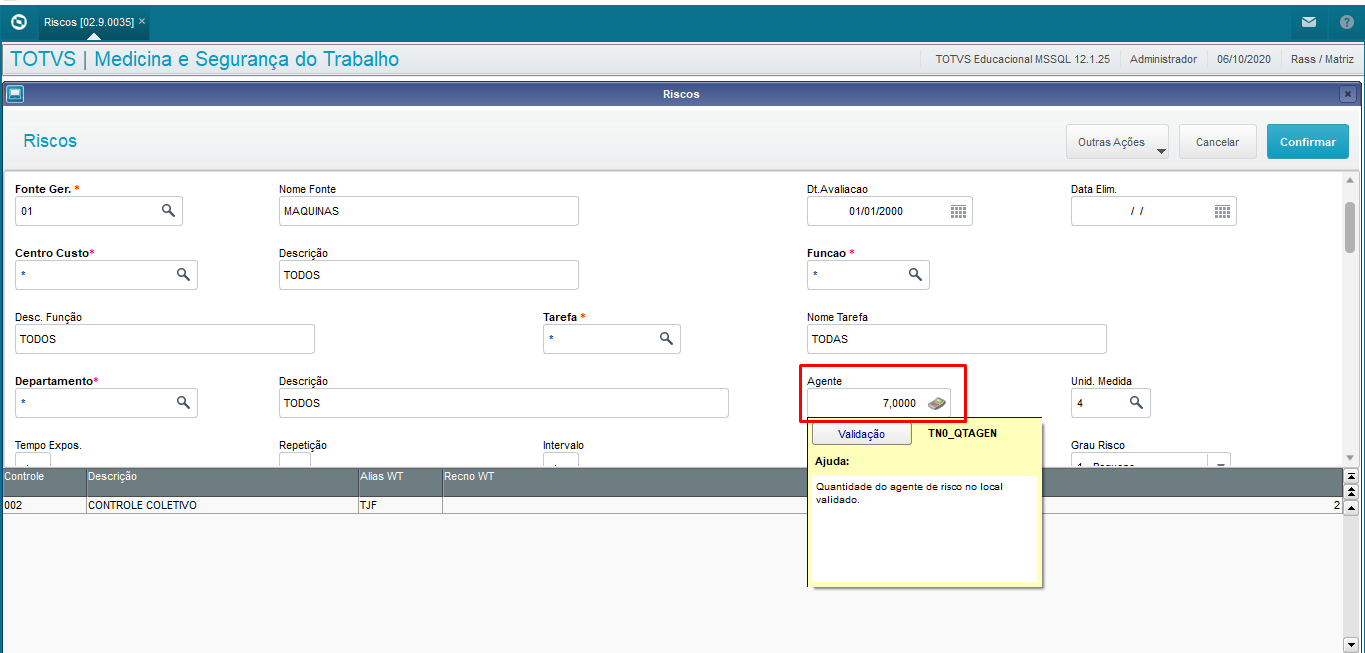Click Administrador in header bar
This screenshot has width=1365, height=653.
coord(1163,59)
